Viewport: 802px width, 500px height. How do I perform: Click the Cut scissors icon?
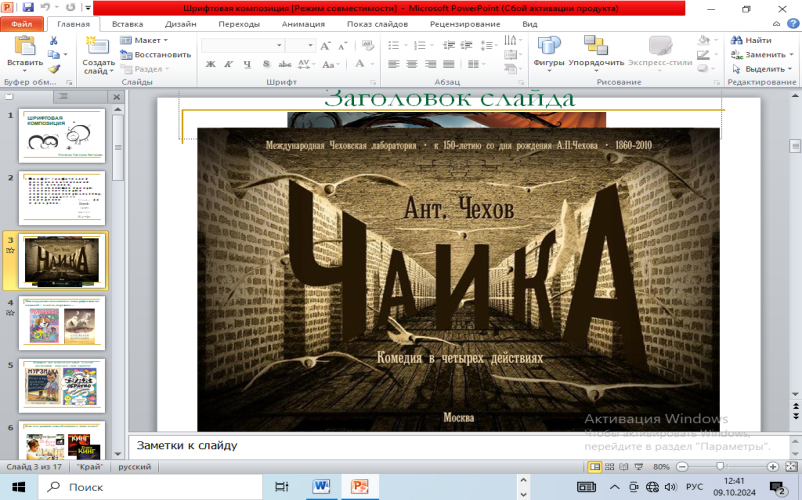53,40
